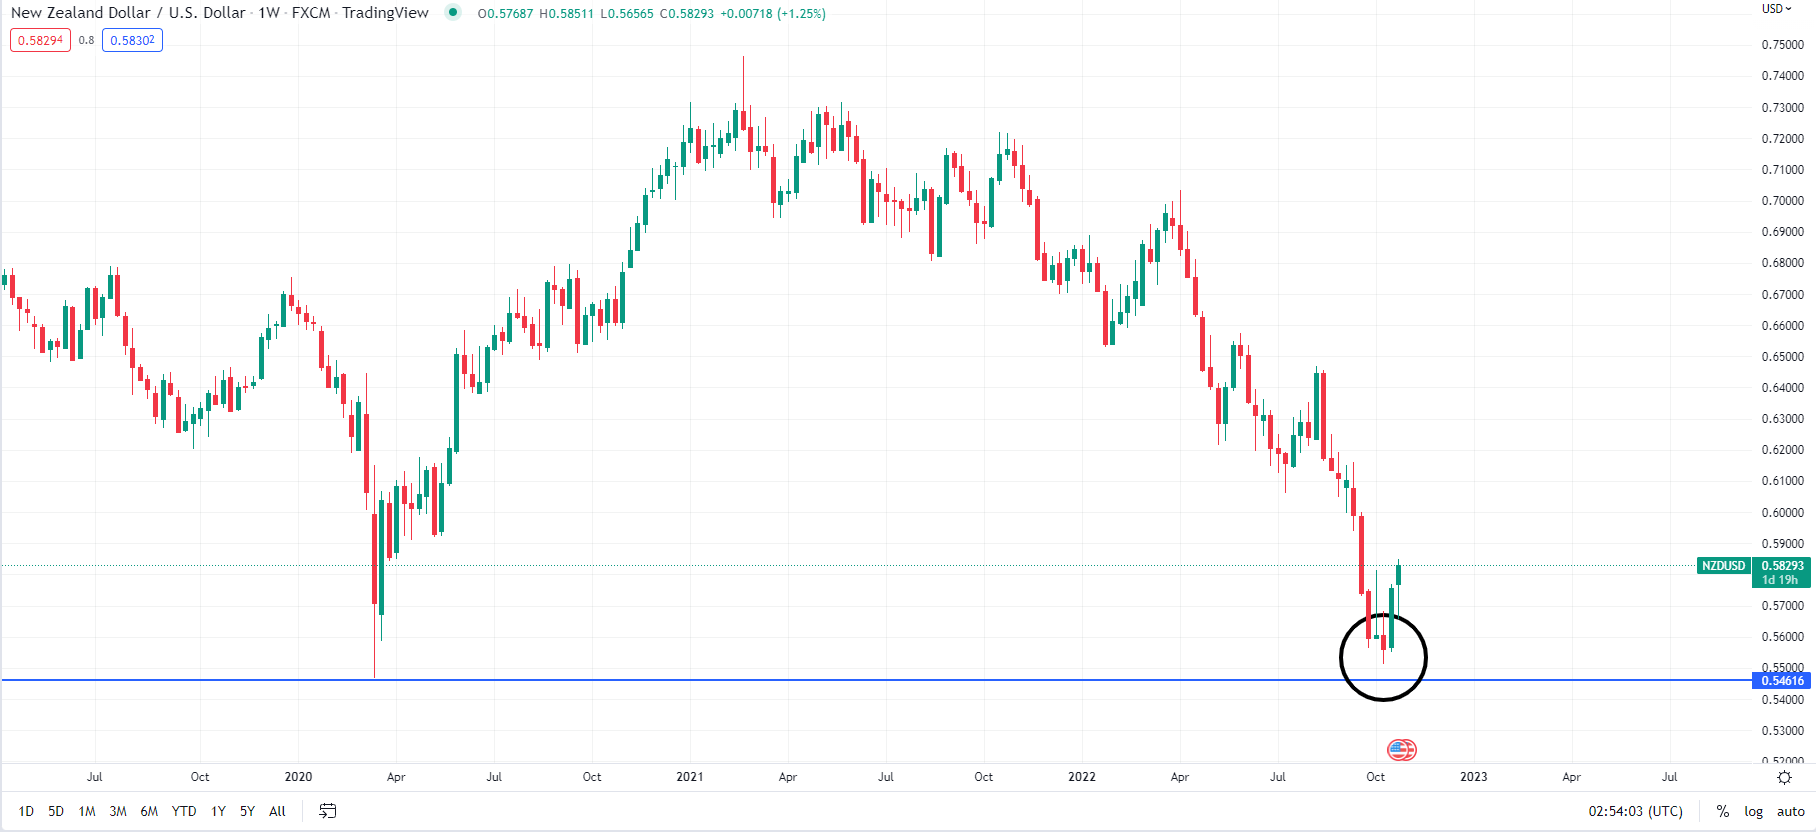Click the FXCM source label

point(311,13)
